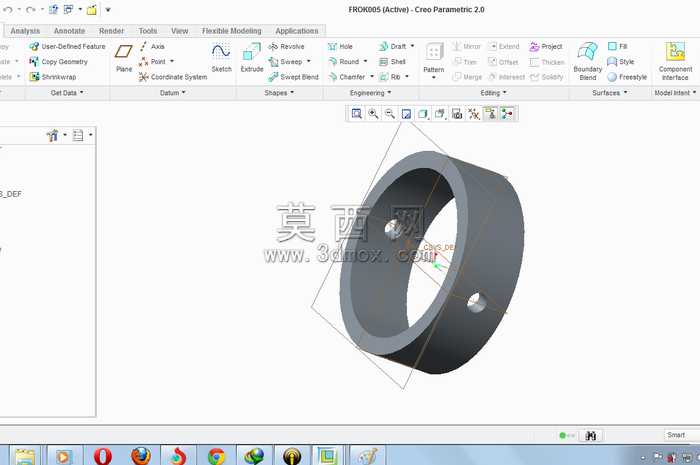Open Google Chrome from the taskbar
Viewport: 700px width, 465px height.
click(217, 456)
